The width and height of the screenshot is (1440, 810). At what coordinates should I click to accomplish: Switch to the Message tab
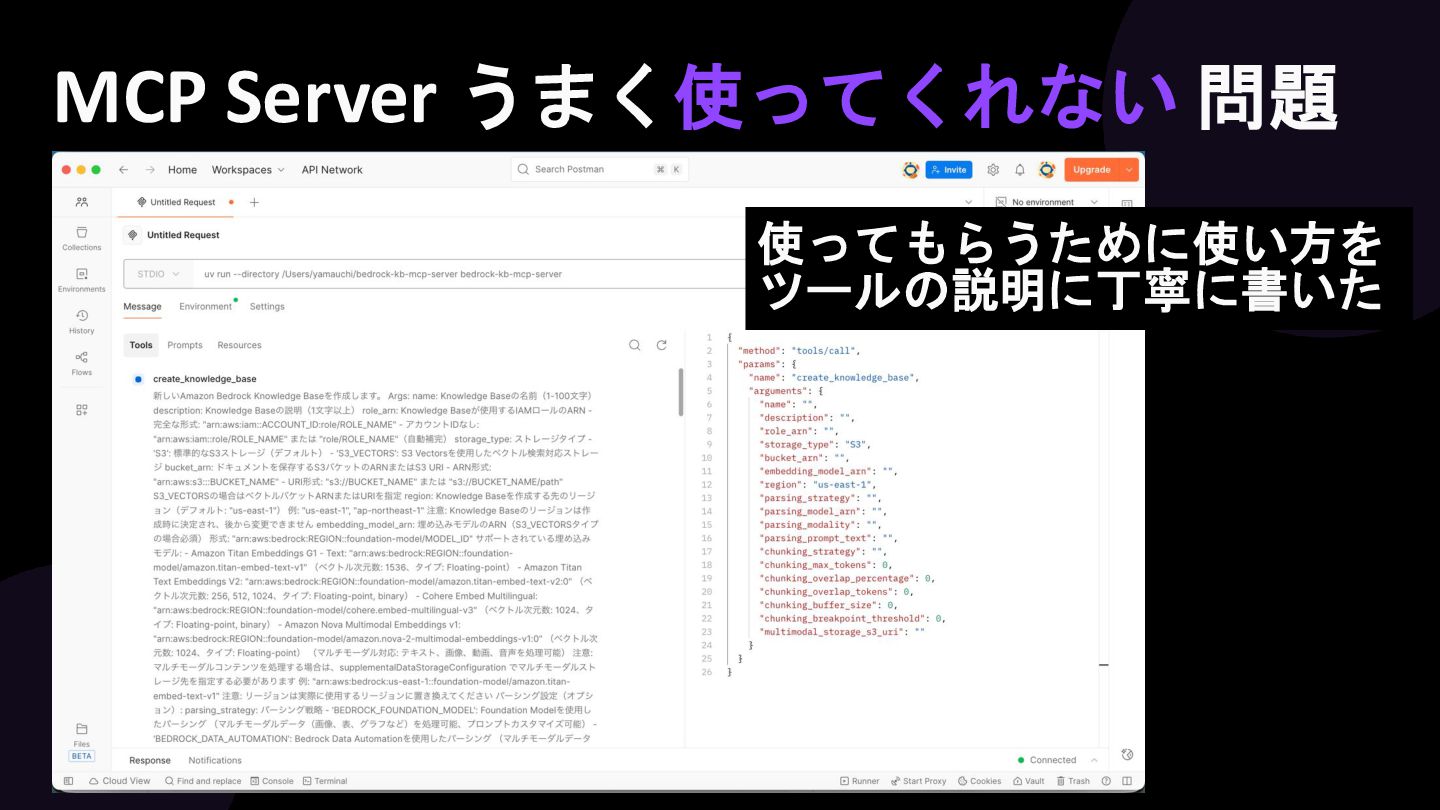coord(142,307)
